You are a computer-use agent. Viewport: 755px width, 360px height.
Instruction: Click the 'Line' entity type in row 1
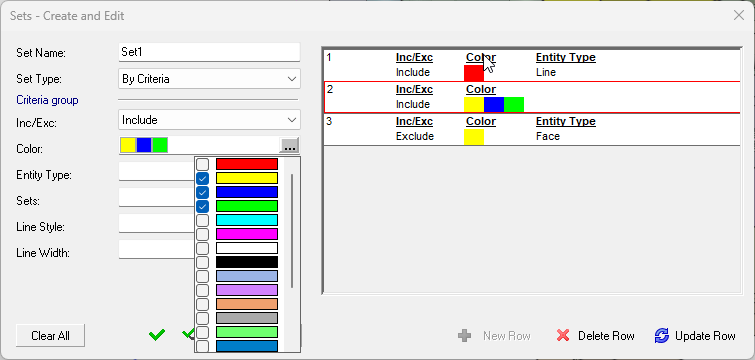(546, 73)
